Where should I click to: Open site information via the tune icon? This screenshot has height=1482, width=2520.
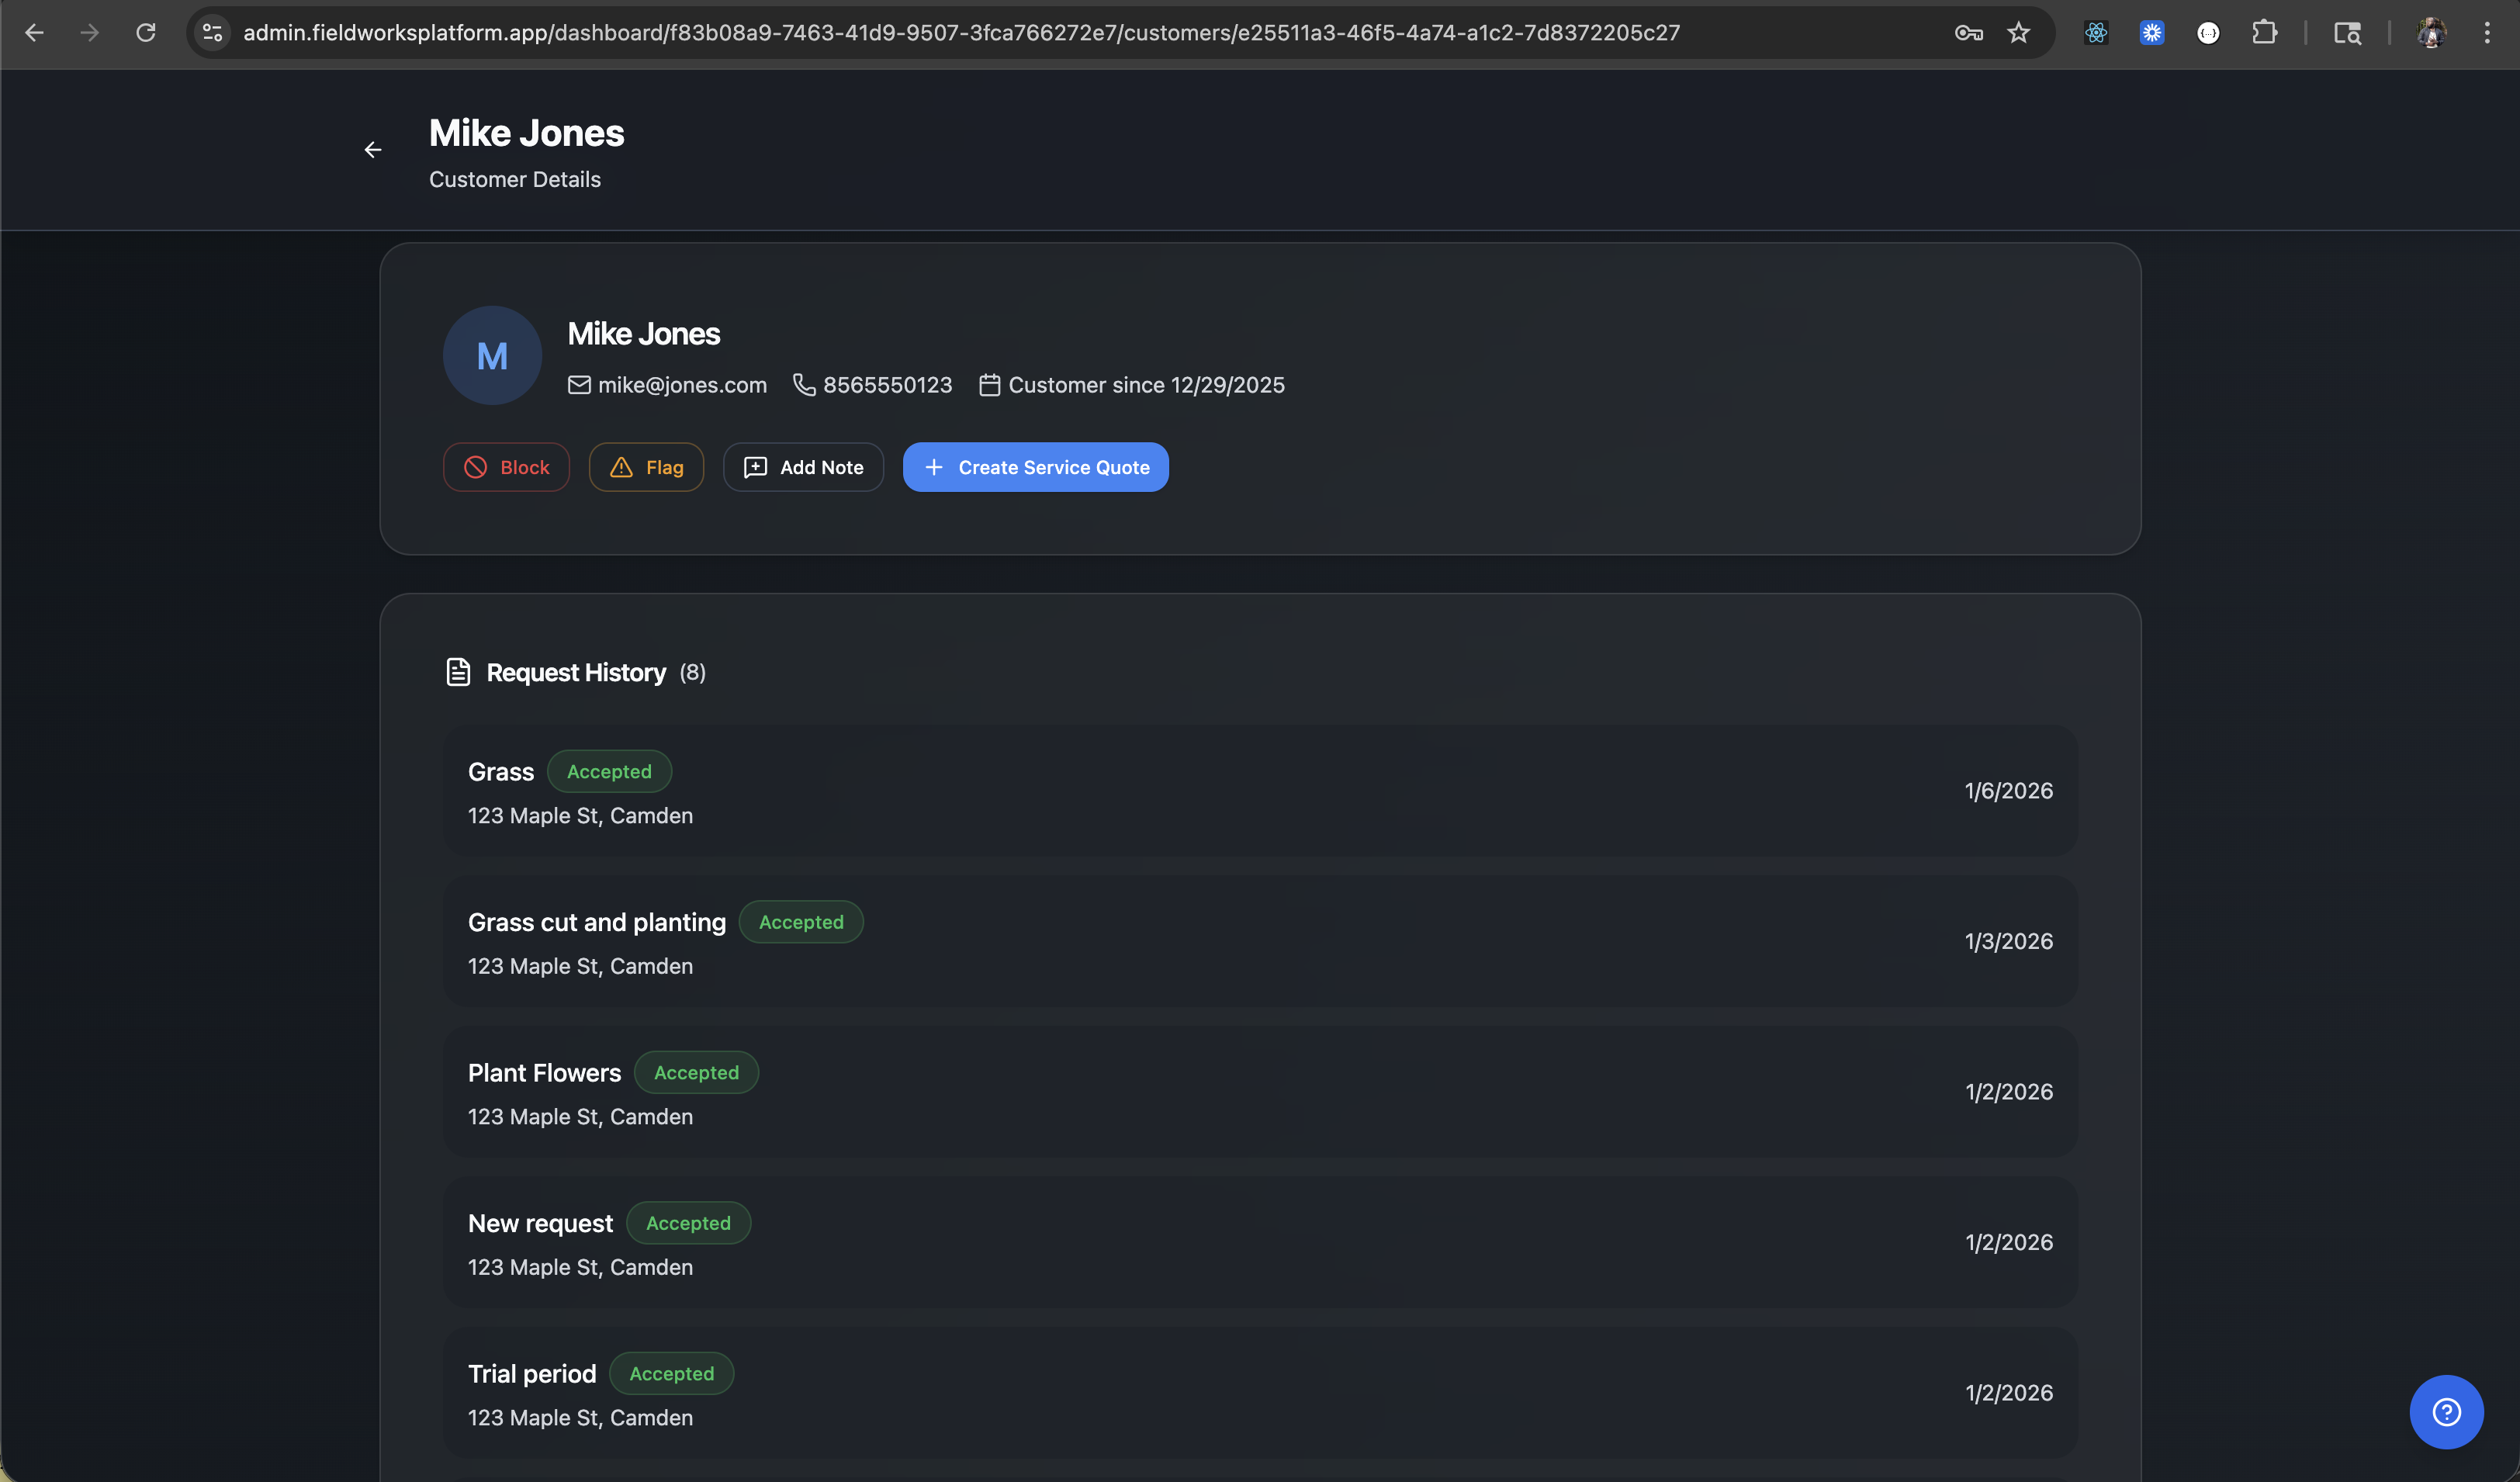coord(210,32)
